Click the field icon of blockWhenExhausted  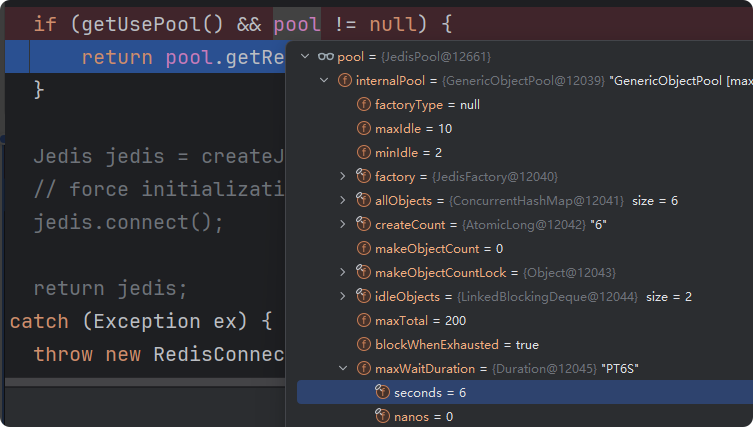point(364,344)
